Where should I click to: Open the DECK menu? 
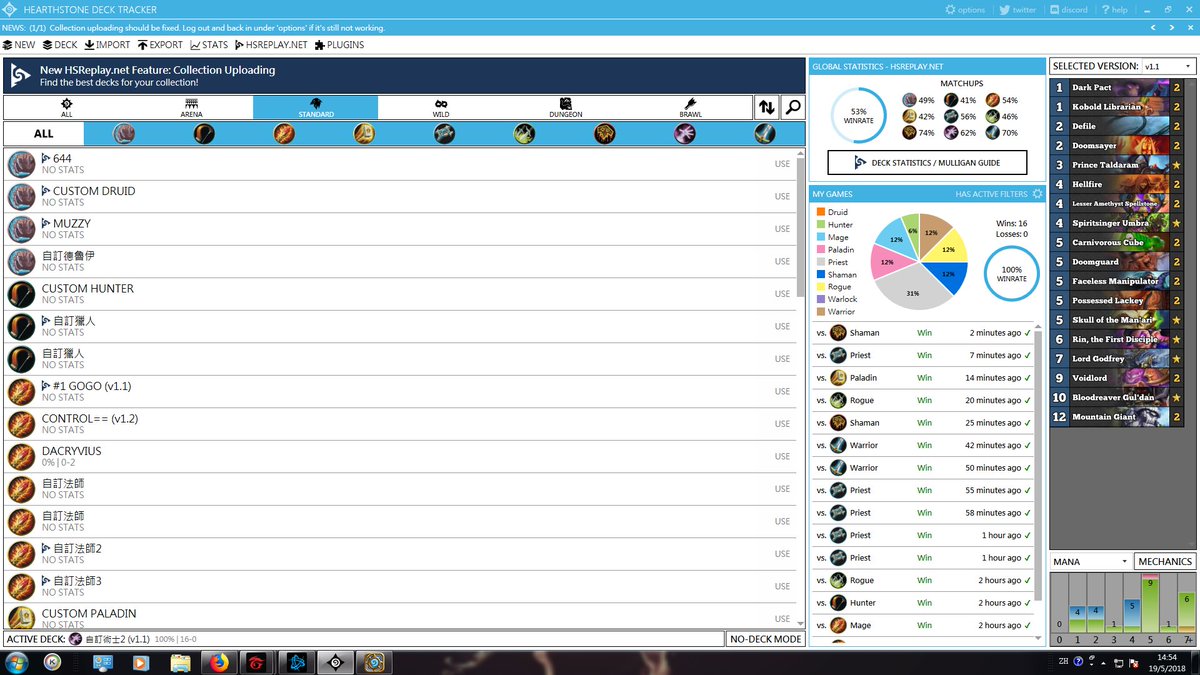coord(60,45)
